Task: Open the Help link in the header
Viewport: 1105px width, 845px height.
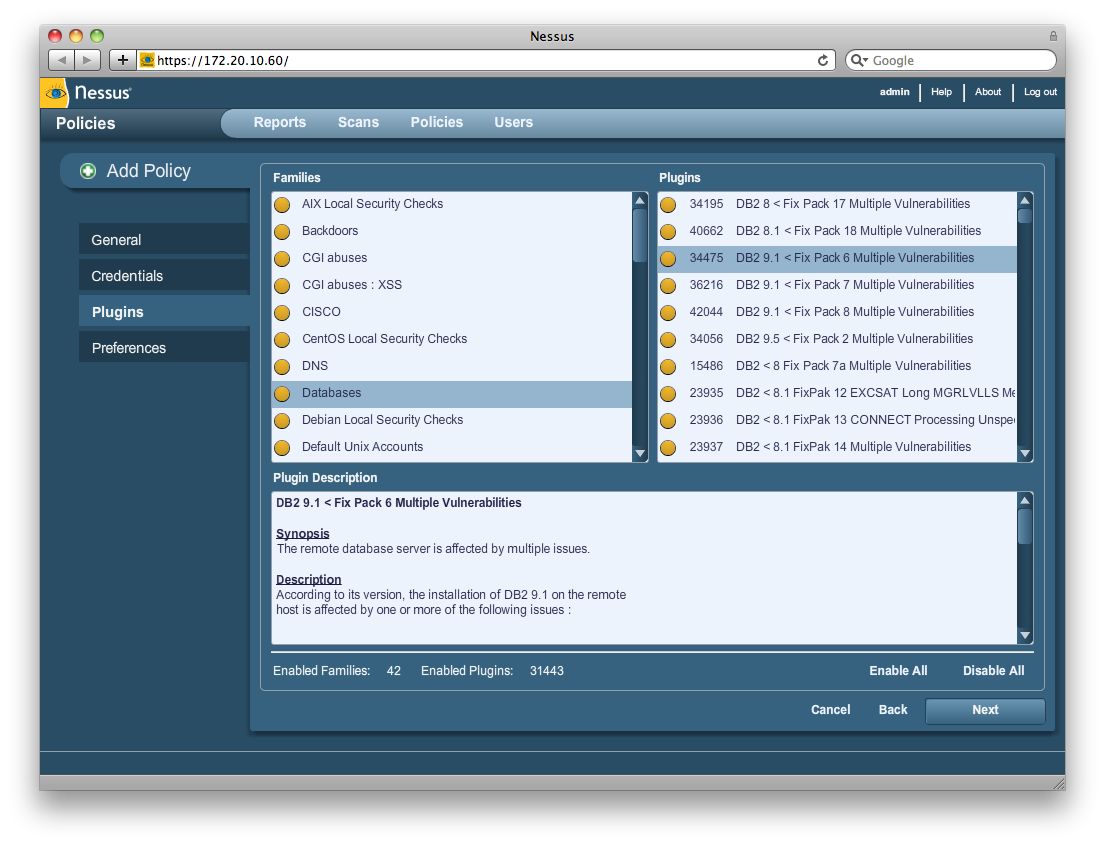Action: [941, 92]
